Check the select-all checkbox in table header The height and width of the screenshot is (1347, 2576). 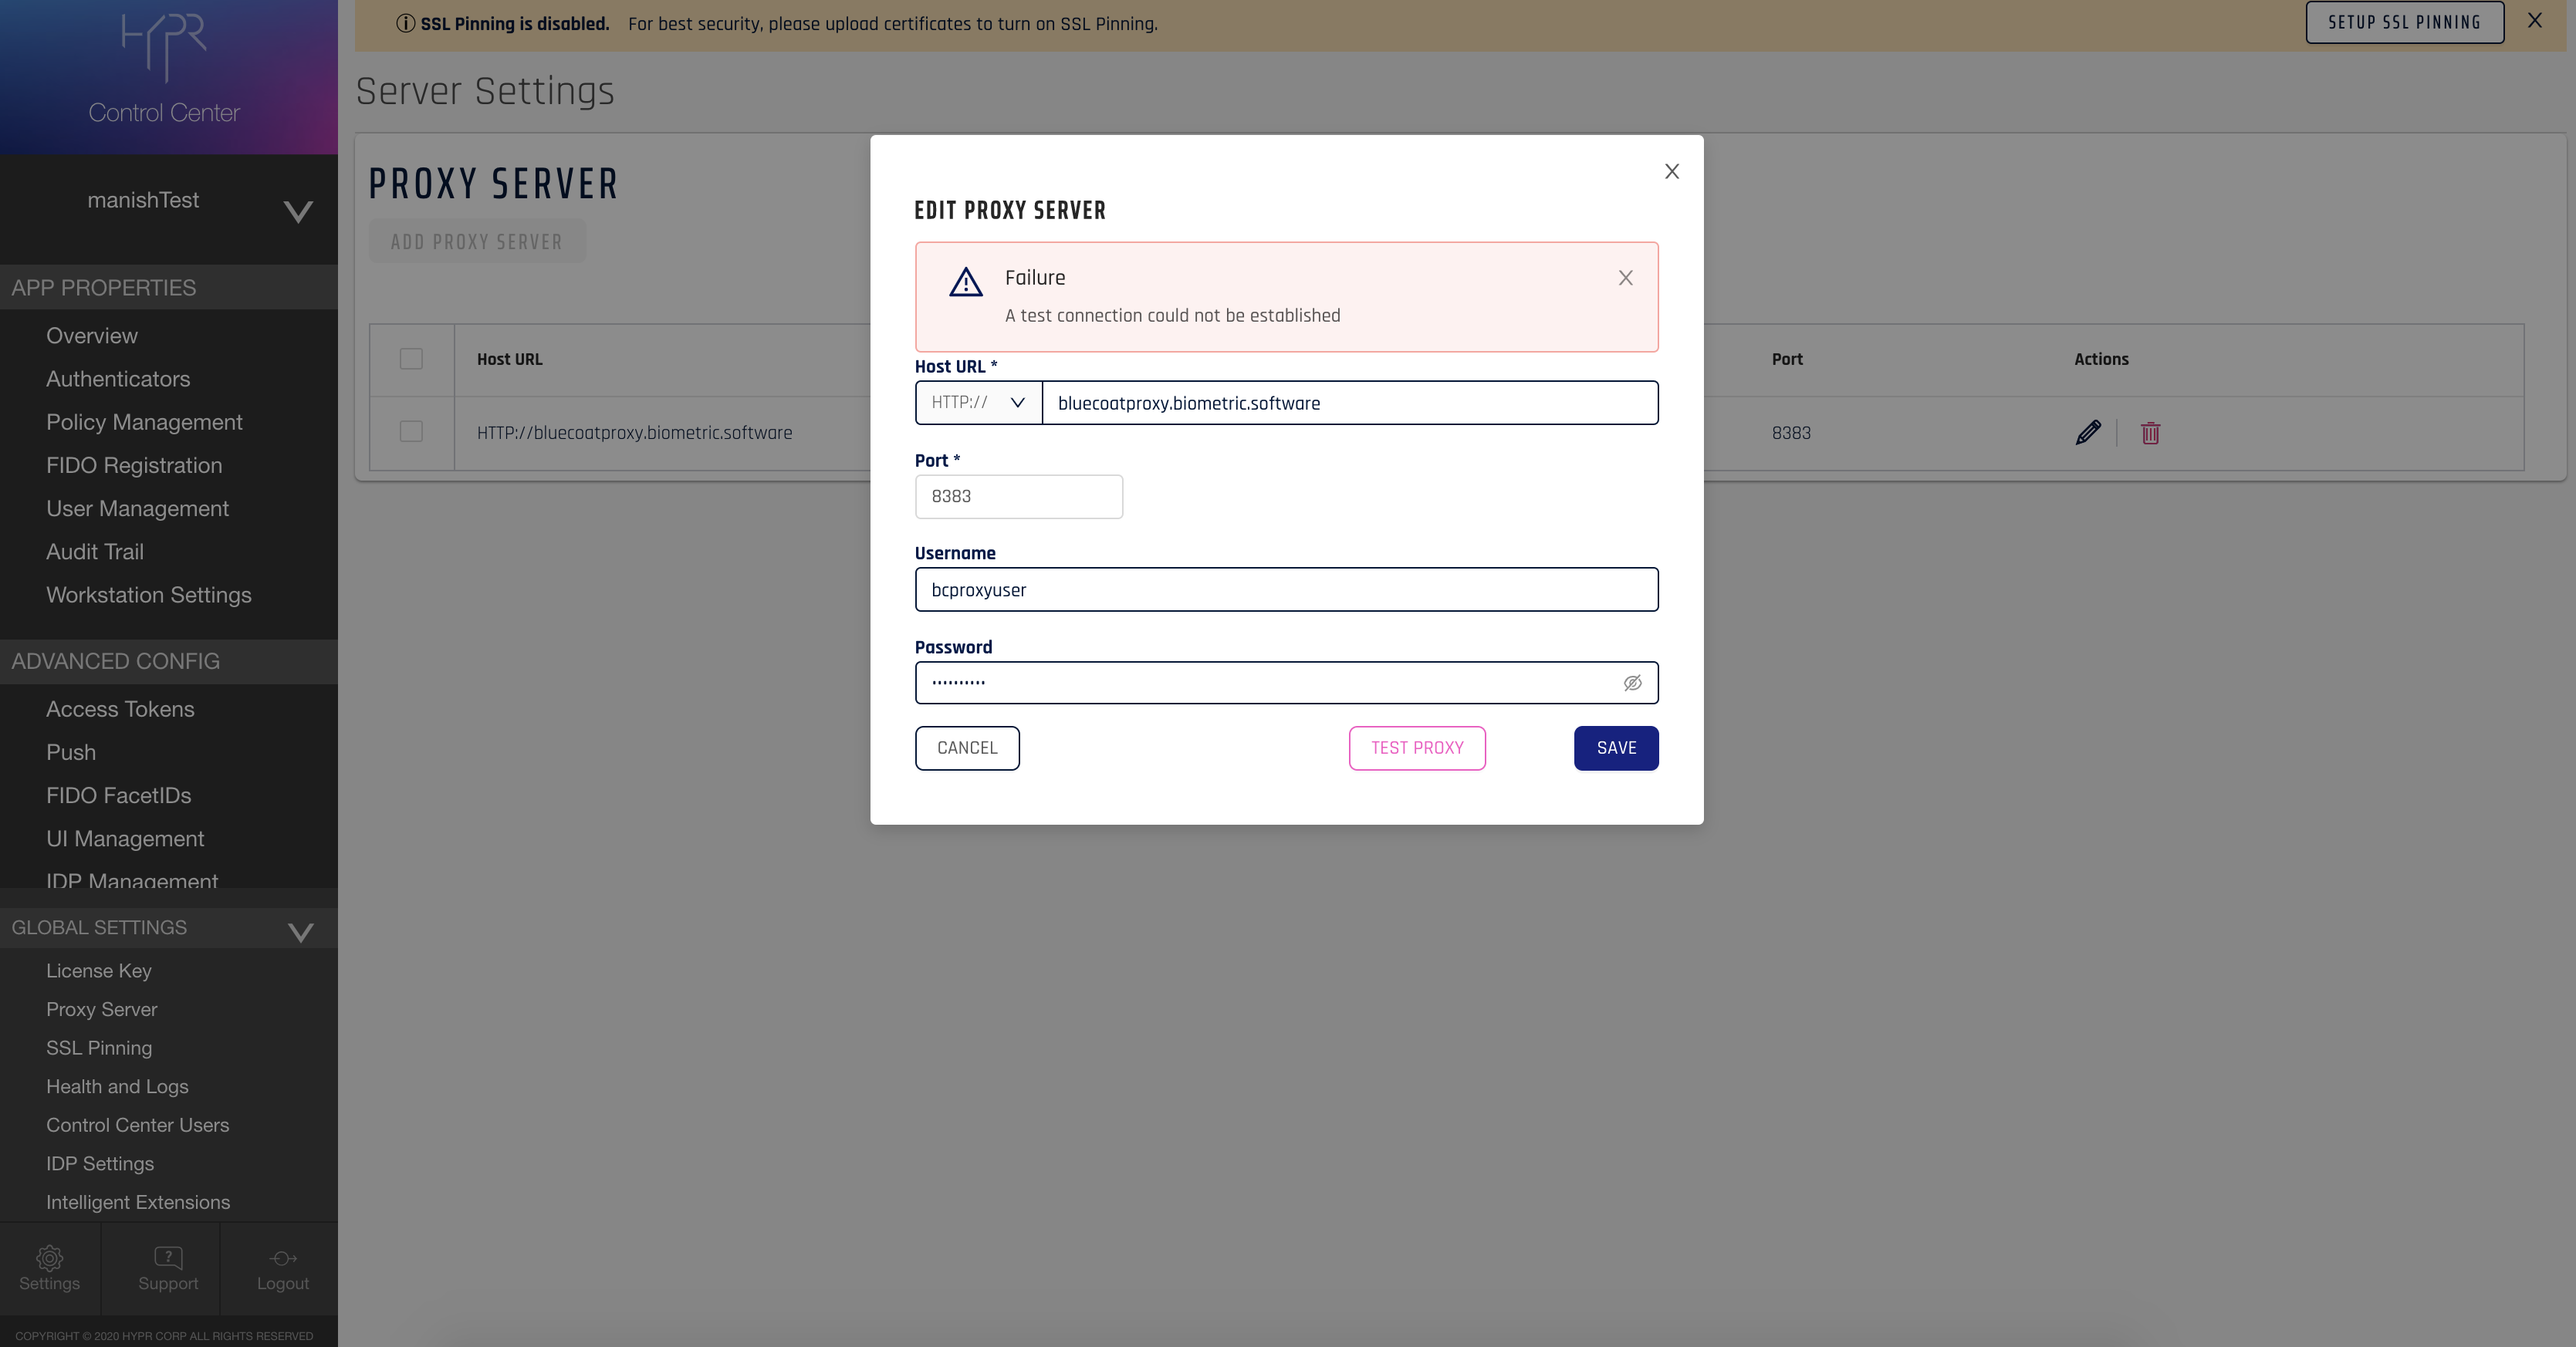tap(411, 358)
